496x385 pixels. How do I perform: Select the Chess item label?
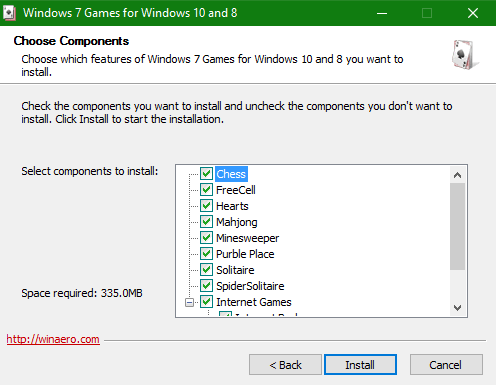pyautogui.click(x=231, y=174)
